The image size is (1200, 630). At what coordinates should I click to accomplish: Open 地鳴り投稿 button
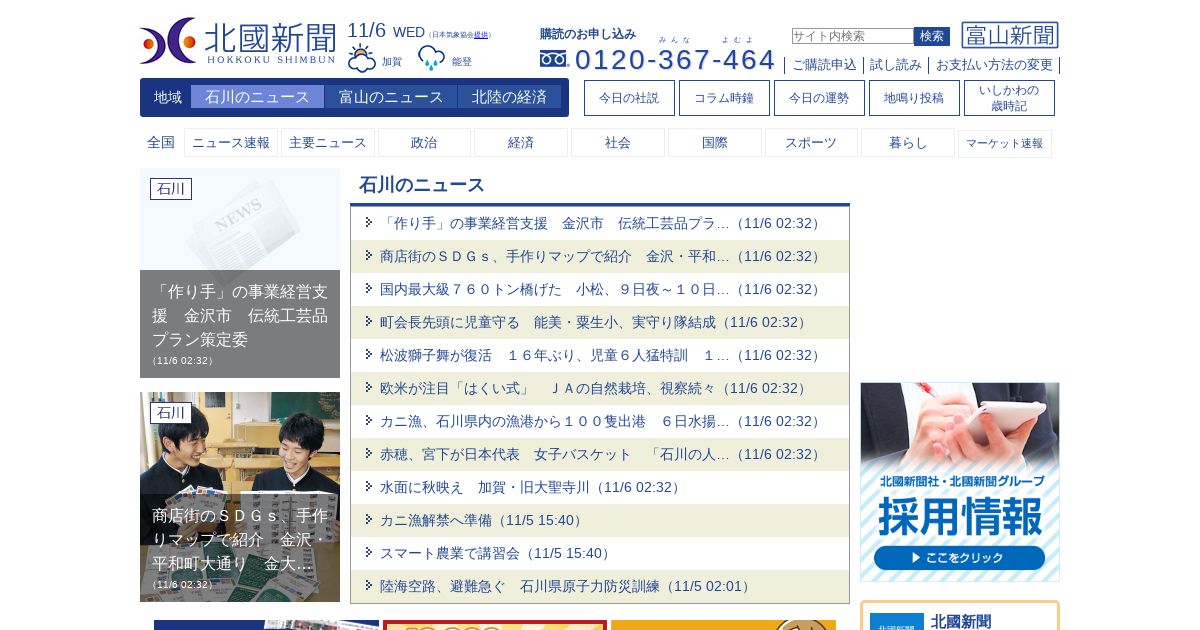click(914, 98)
